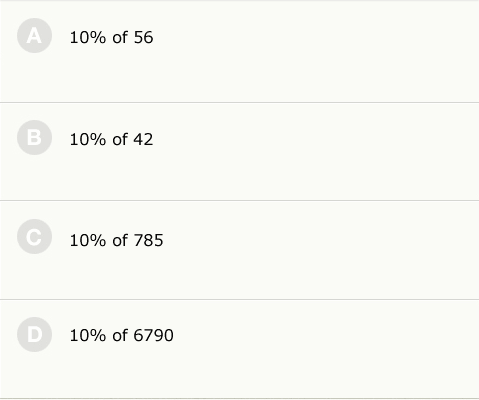Click the number 6790 in option D
This screenshot has height=400, width=479.
(x=153, y=335)
